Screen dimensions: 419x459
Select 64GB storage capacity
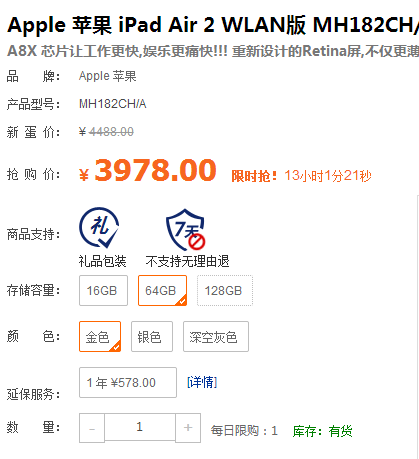click(x=162, y=290)
